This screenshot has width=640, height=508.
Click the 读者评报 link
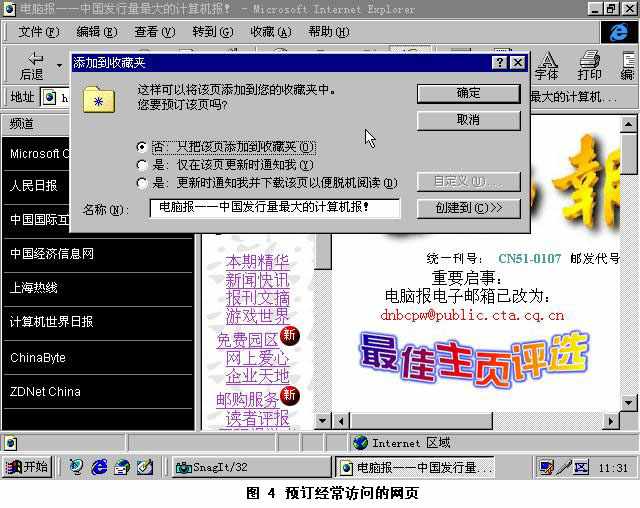tap(258, 418)
